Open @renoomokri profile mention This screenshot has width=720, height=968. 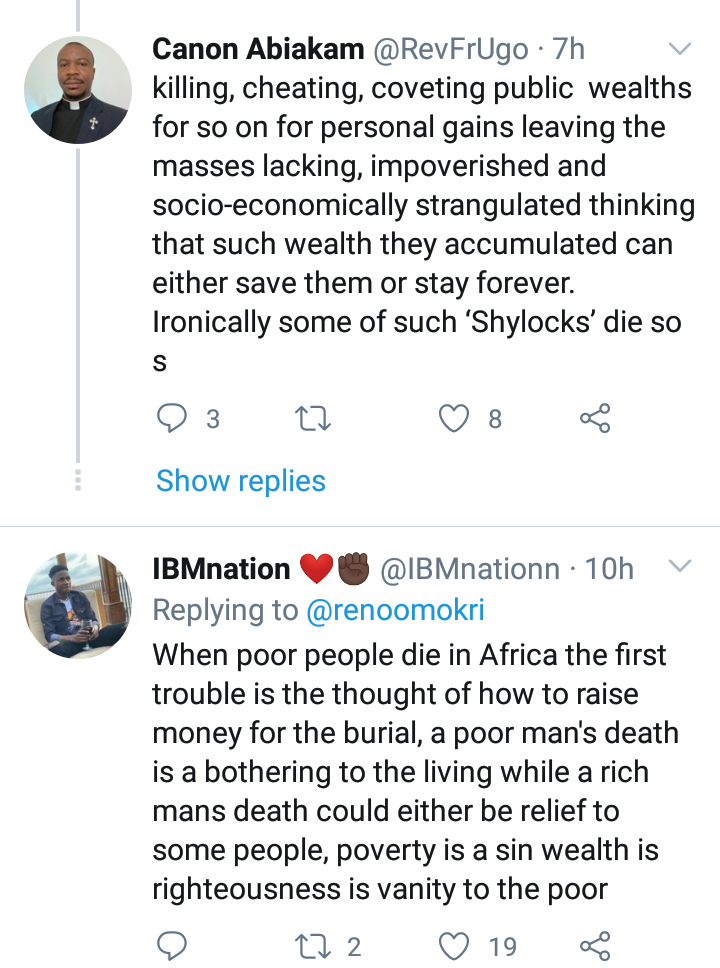tap(395, 610)
